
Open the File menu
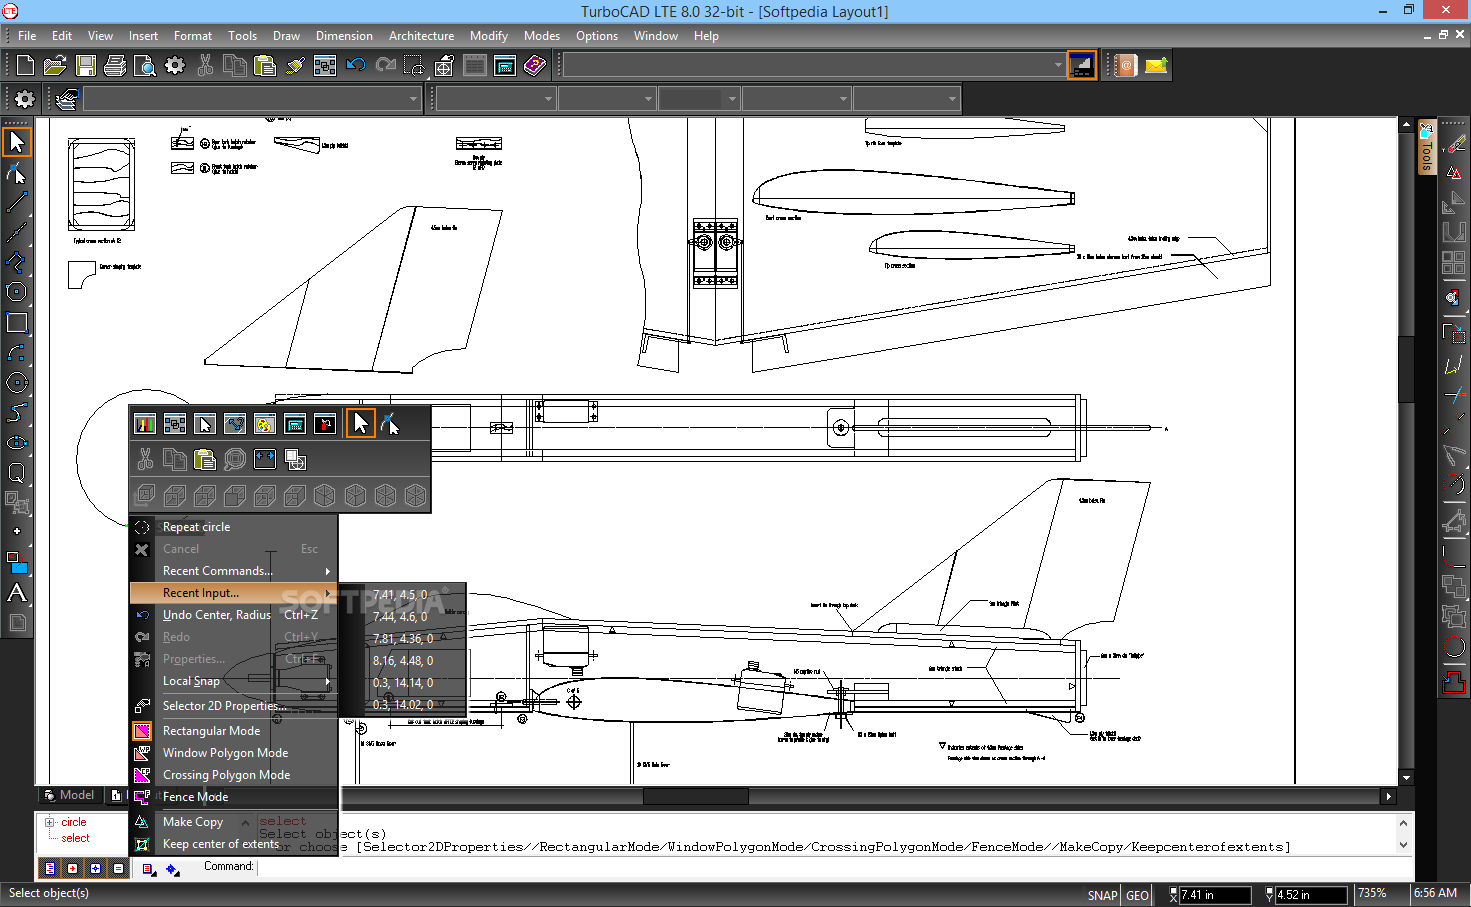point(27,36)
